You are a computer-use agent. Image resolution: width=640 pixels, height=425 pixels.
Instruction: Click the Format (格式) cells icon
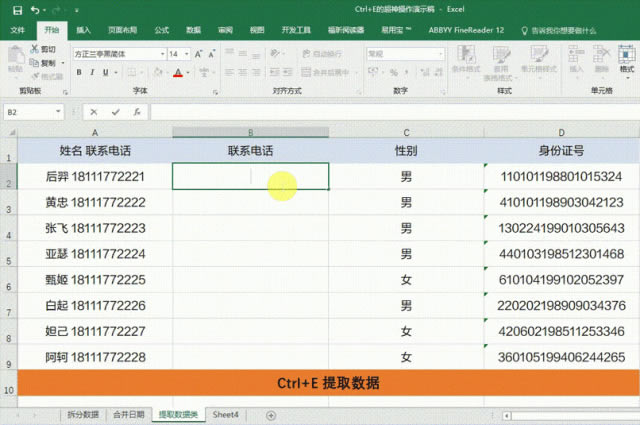point(627,58)
